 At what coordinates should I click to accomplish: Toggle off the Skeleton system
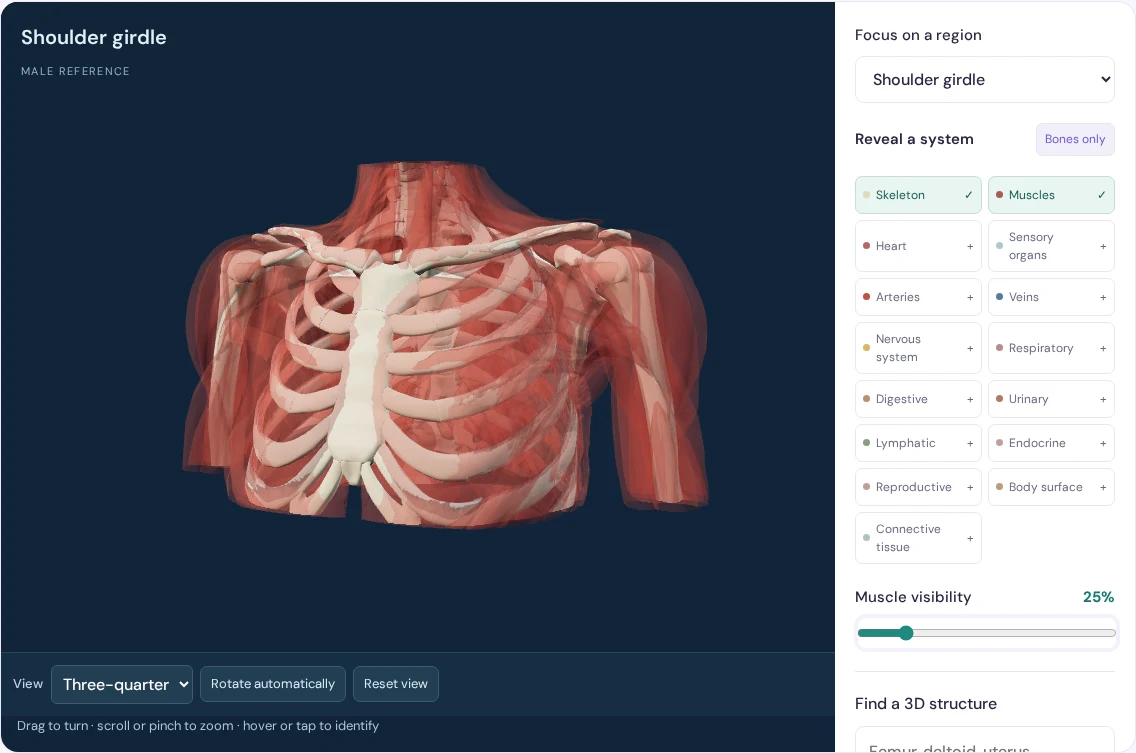pyautogui.click(x=918, y=195)
